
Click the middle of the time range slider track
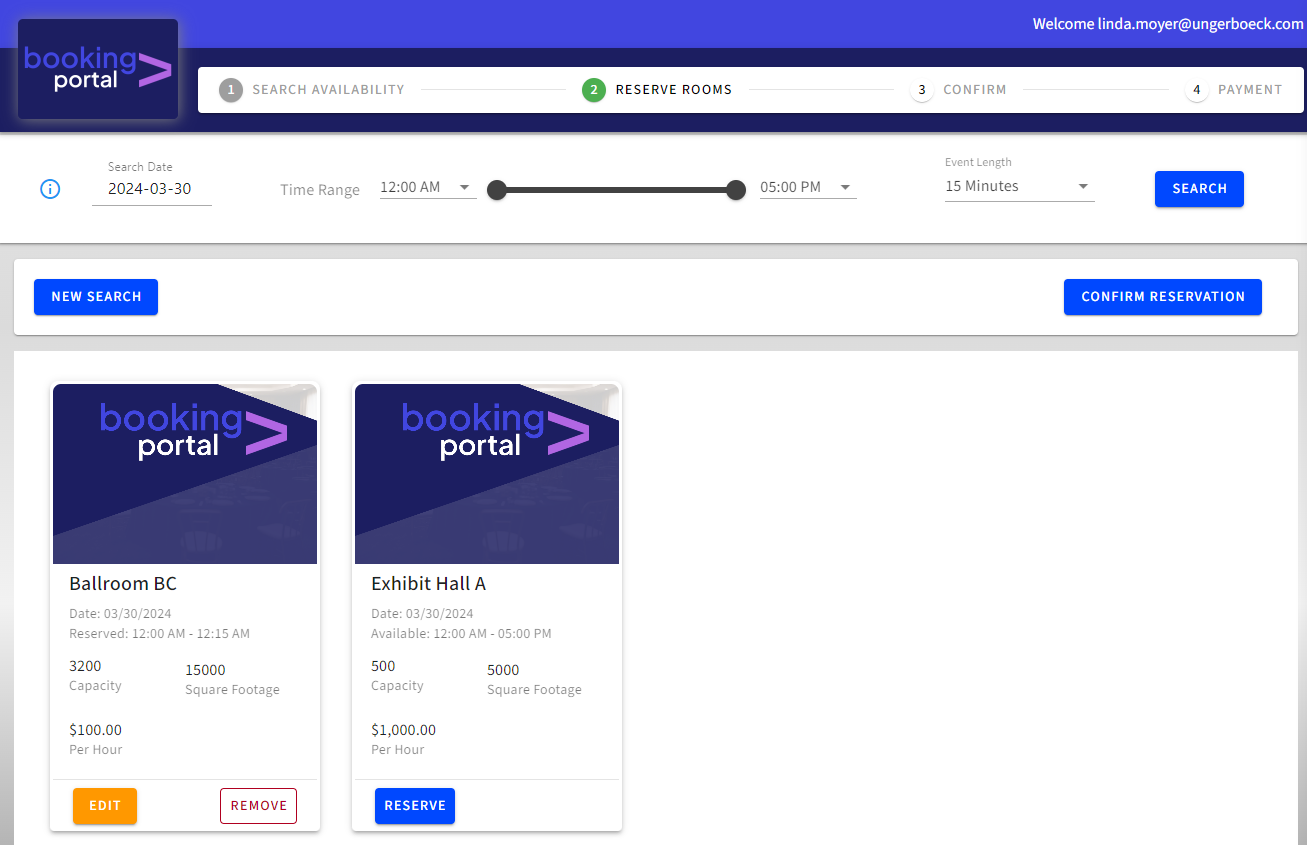click(x=616, y=190)
